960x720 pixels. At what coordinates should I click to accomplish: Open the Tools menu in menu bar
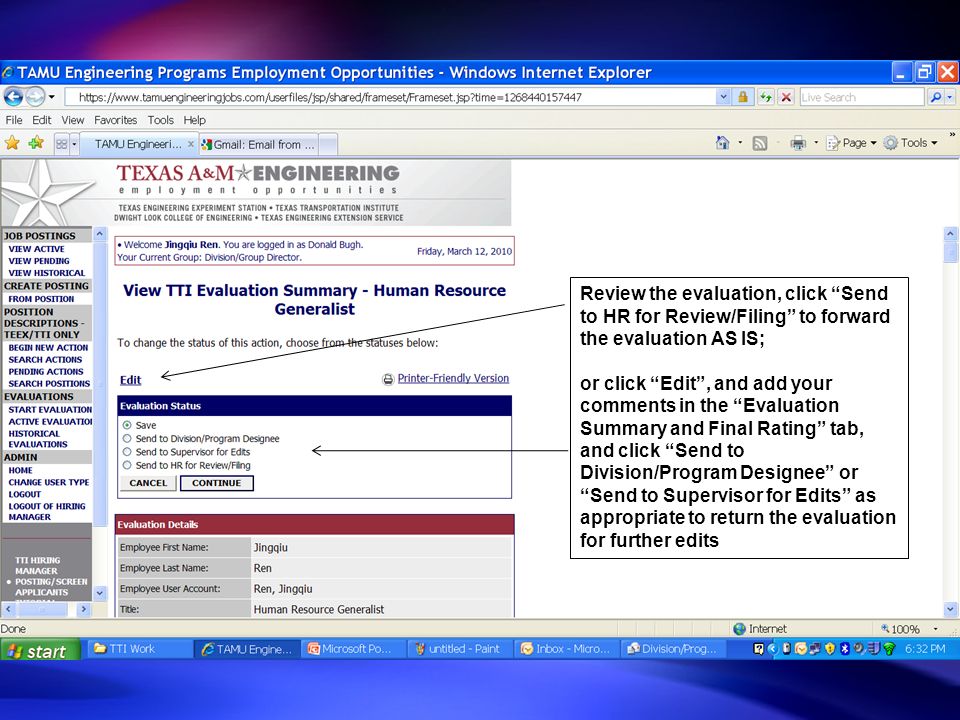[160, 120]
